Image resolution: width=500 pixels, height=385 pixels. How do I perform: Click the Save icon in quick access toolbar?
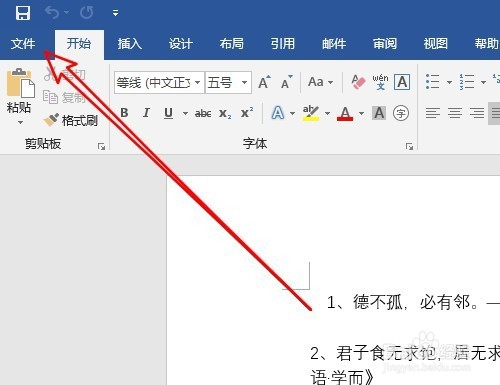(x=23, y=13)
